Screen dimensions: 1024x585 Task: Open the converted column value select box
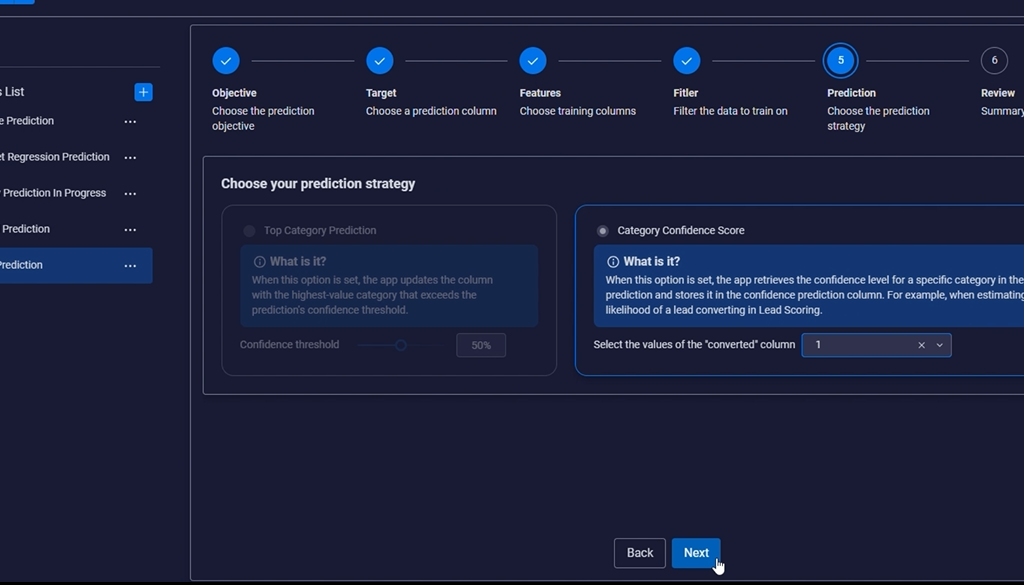860,345
